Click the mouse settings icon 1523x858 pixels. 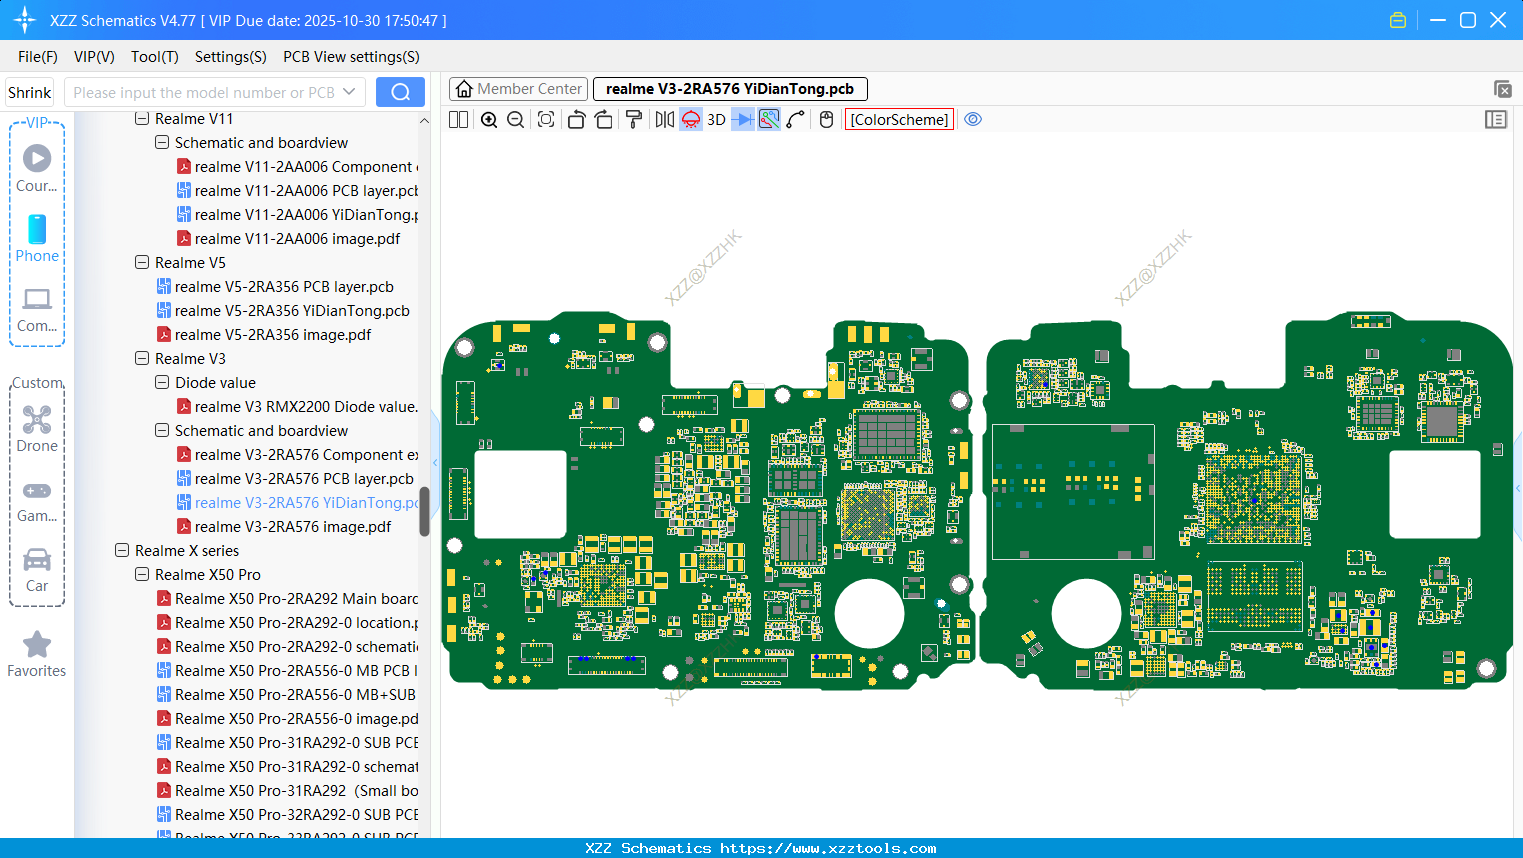[x=826, y=120]
